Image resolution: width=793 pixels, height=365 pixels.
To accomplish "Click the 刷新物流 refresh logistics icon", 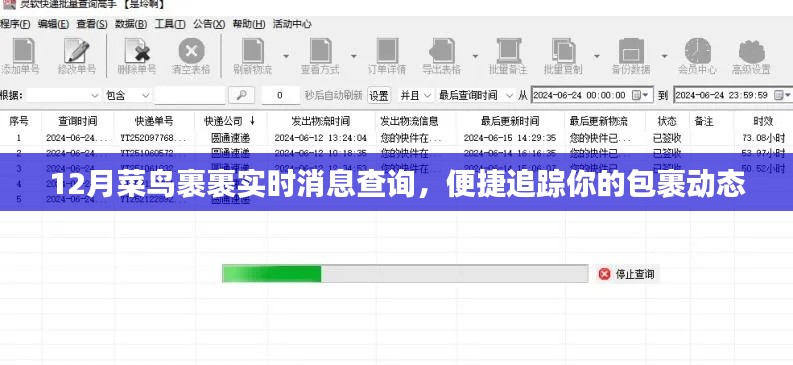I will point(253,52).
